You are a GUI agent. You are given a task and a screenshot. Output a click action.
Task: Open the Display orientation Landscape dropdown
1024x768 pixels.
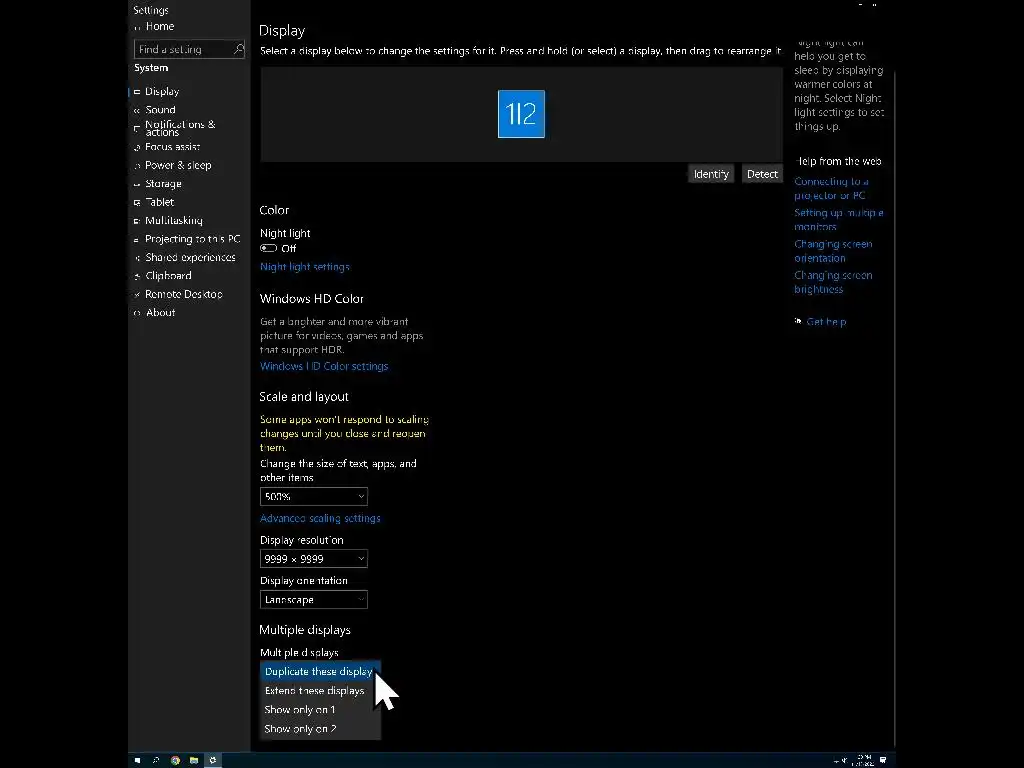click(x=313, y=600)
